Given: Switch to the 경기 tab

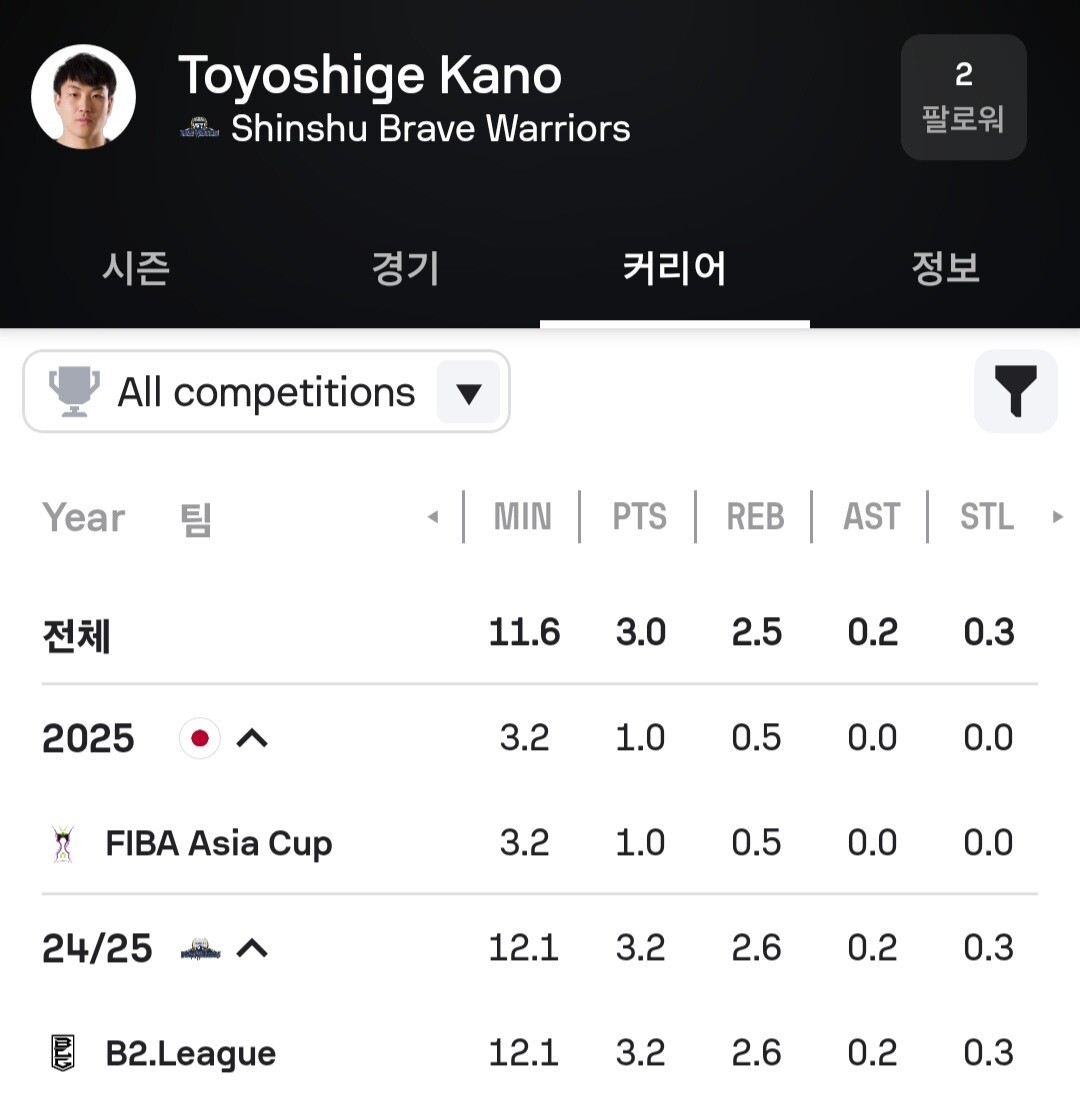Looking at the screenshot, I should pyautogui.click(x=405, y=268).
